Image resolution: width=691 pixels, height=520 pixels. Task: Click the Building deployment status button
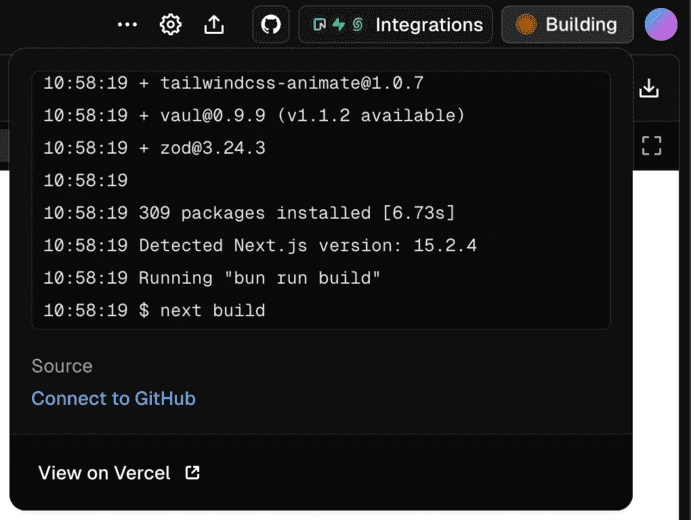click(x=568, y=25)
